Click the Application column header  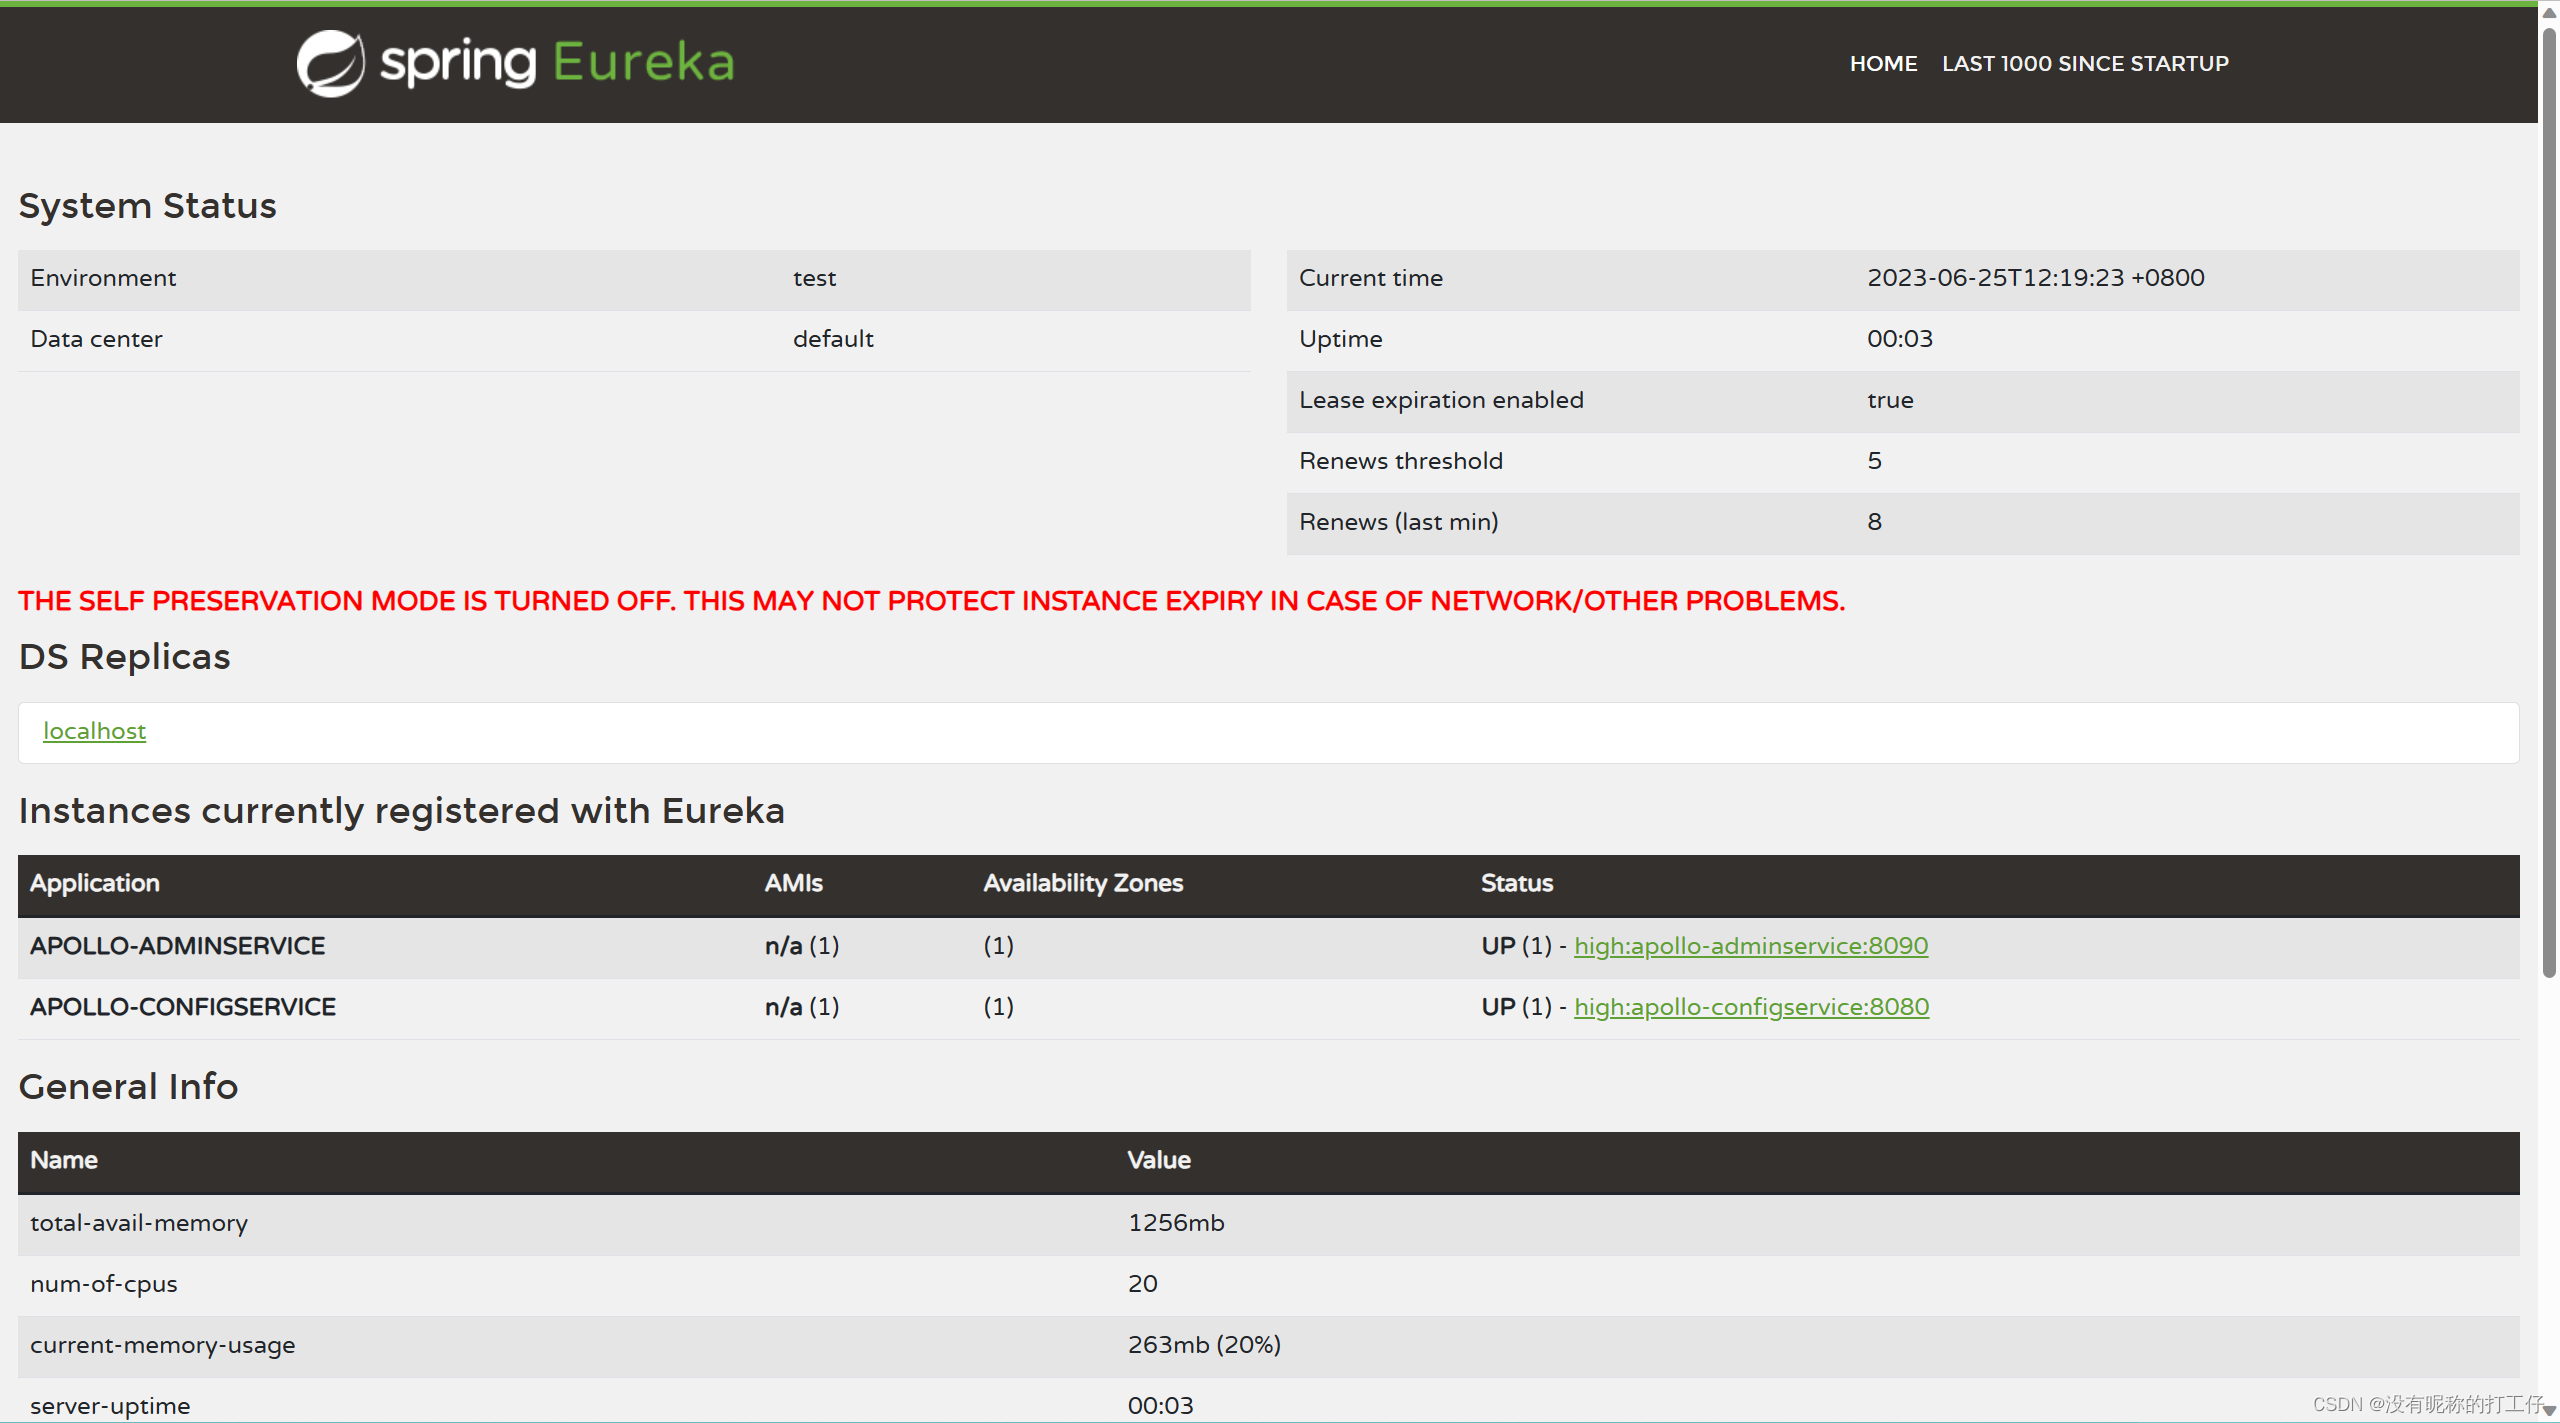(95, 883)
